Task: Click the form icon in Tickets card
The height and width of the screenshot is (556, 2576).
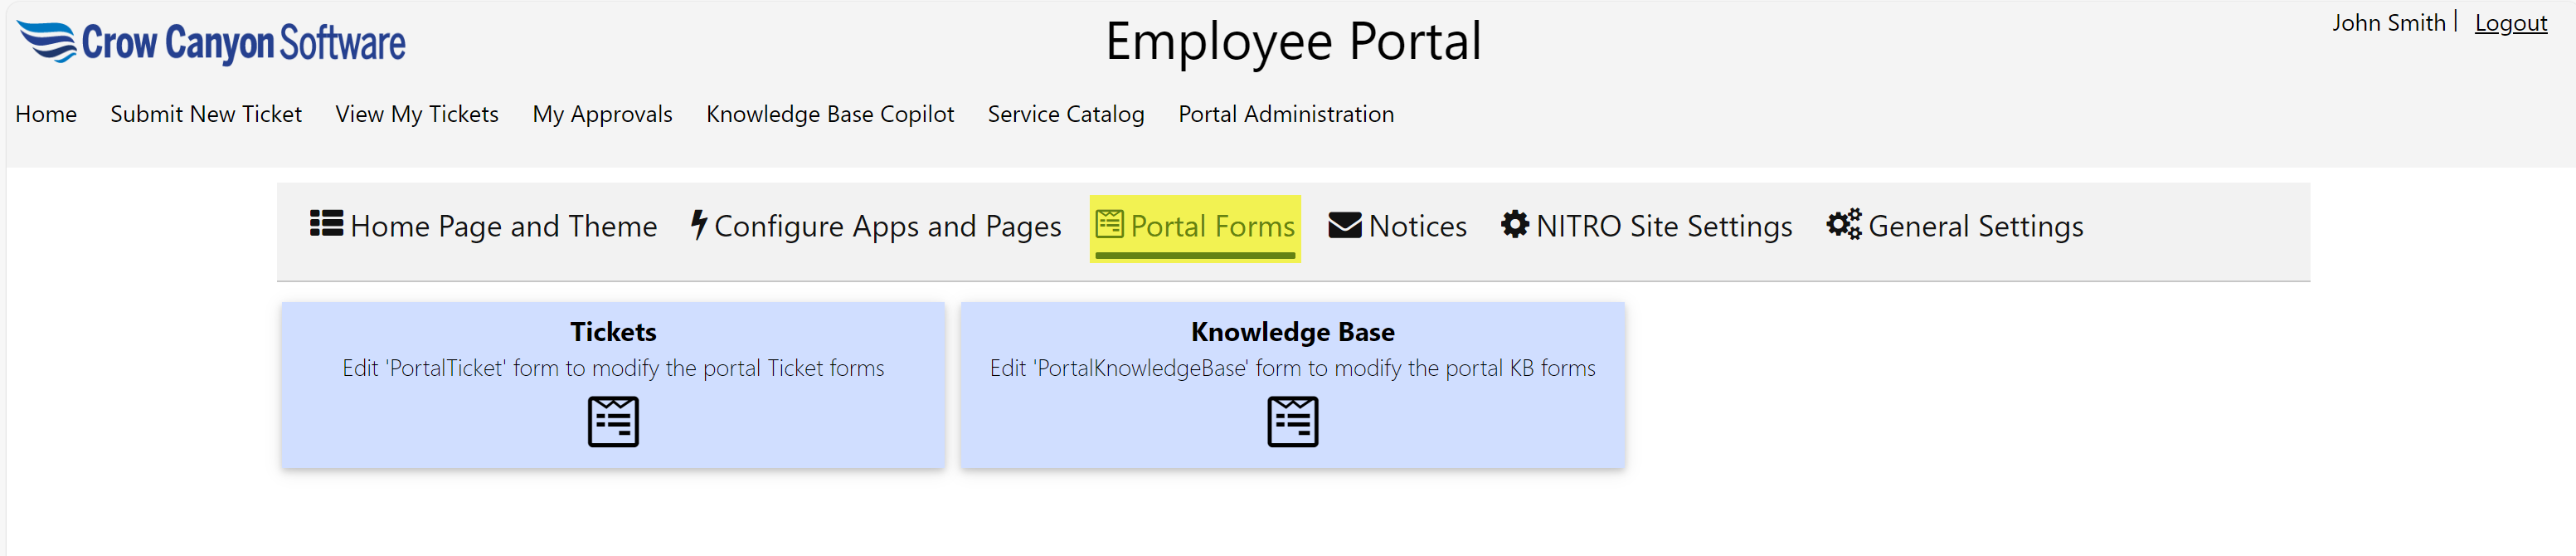Action: click(613, 421)
